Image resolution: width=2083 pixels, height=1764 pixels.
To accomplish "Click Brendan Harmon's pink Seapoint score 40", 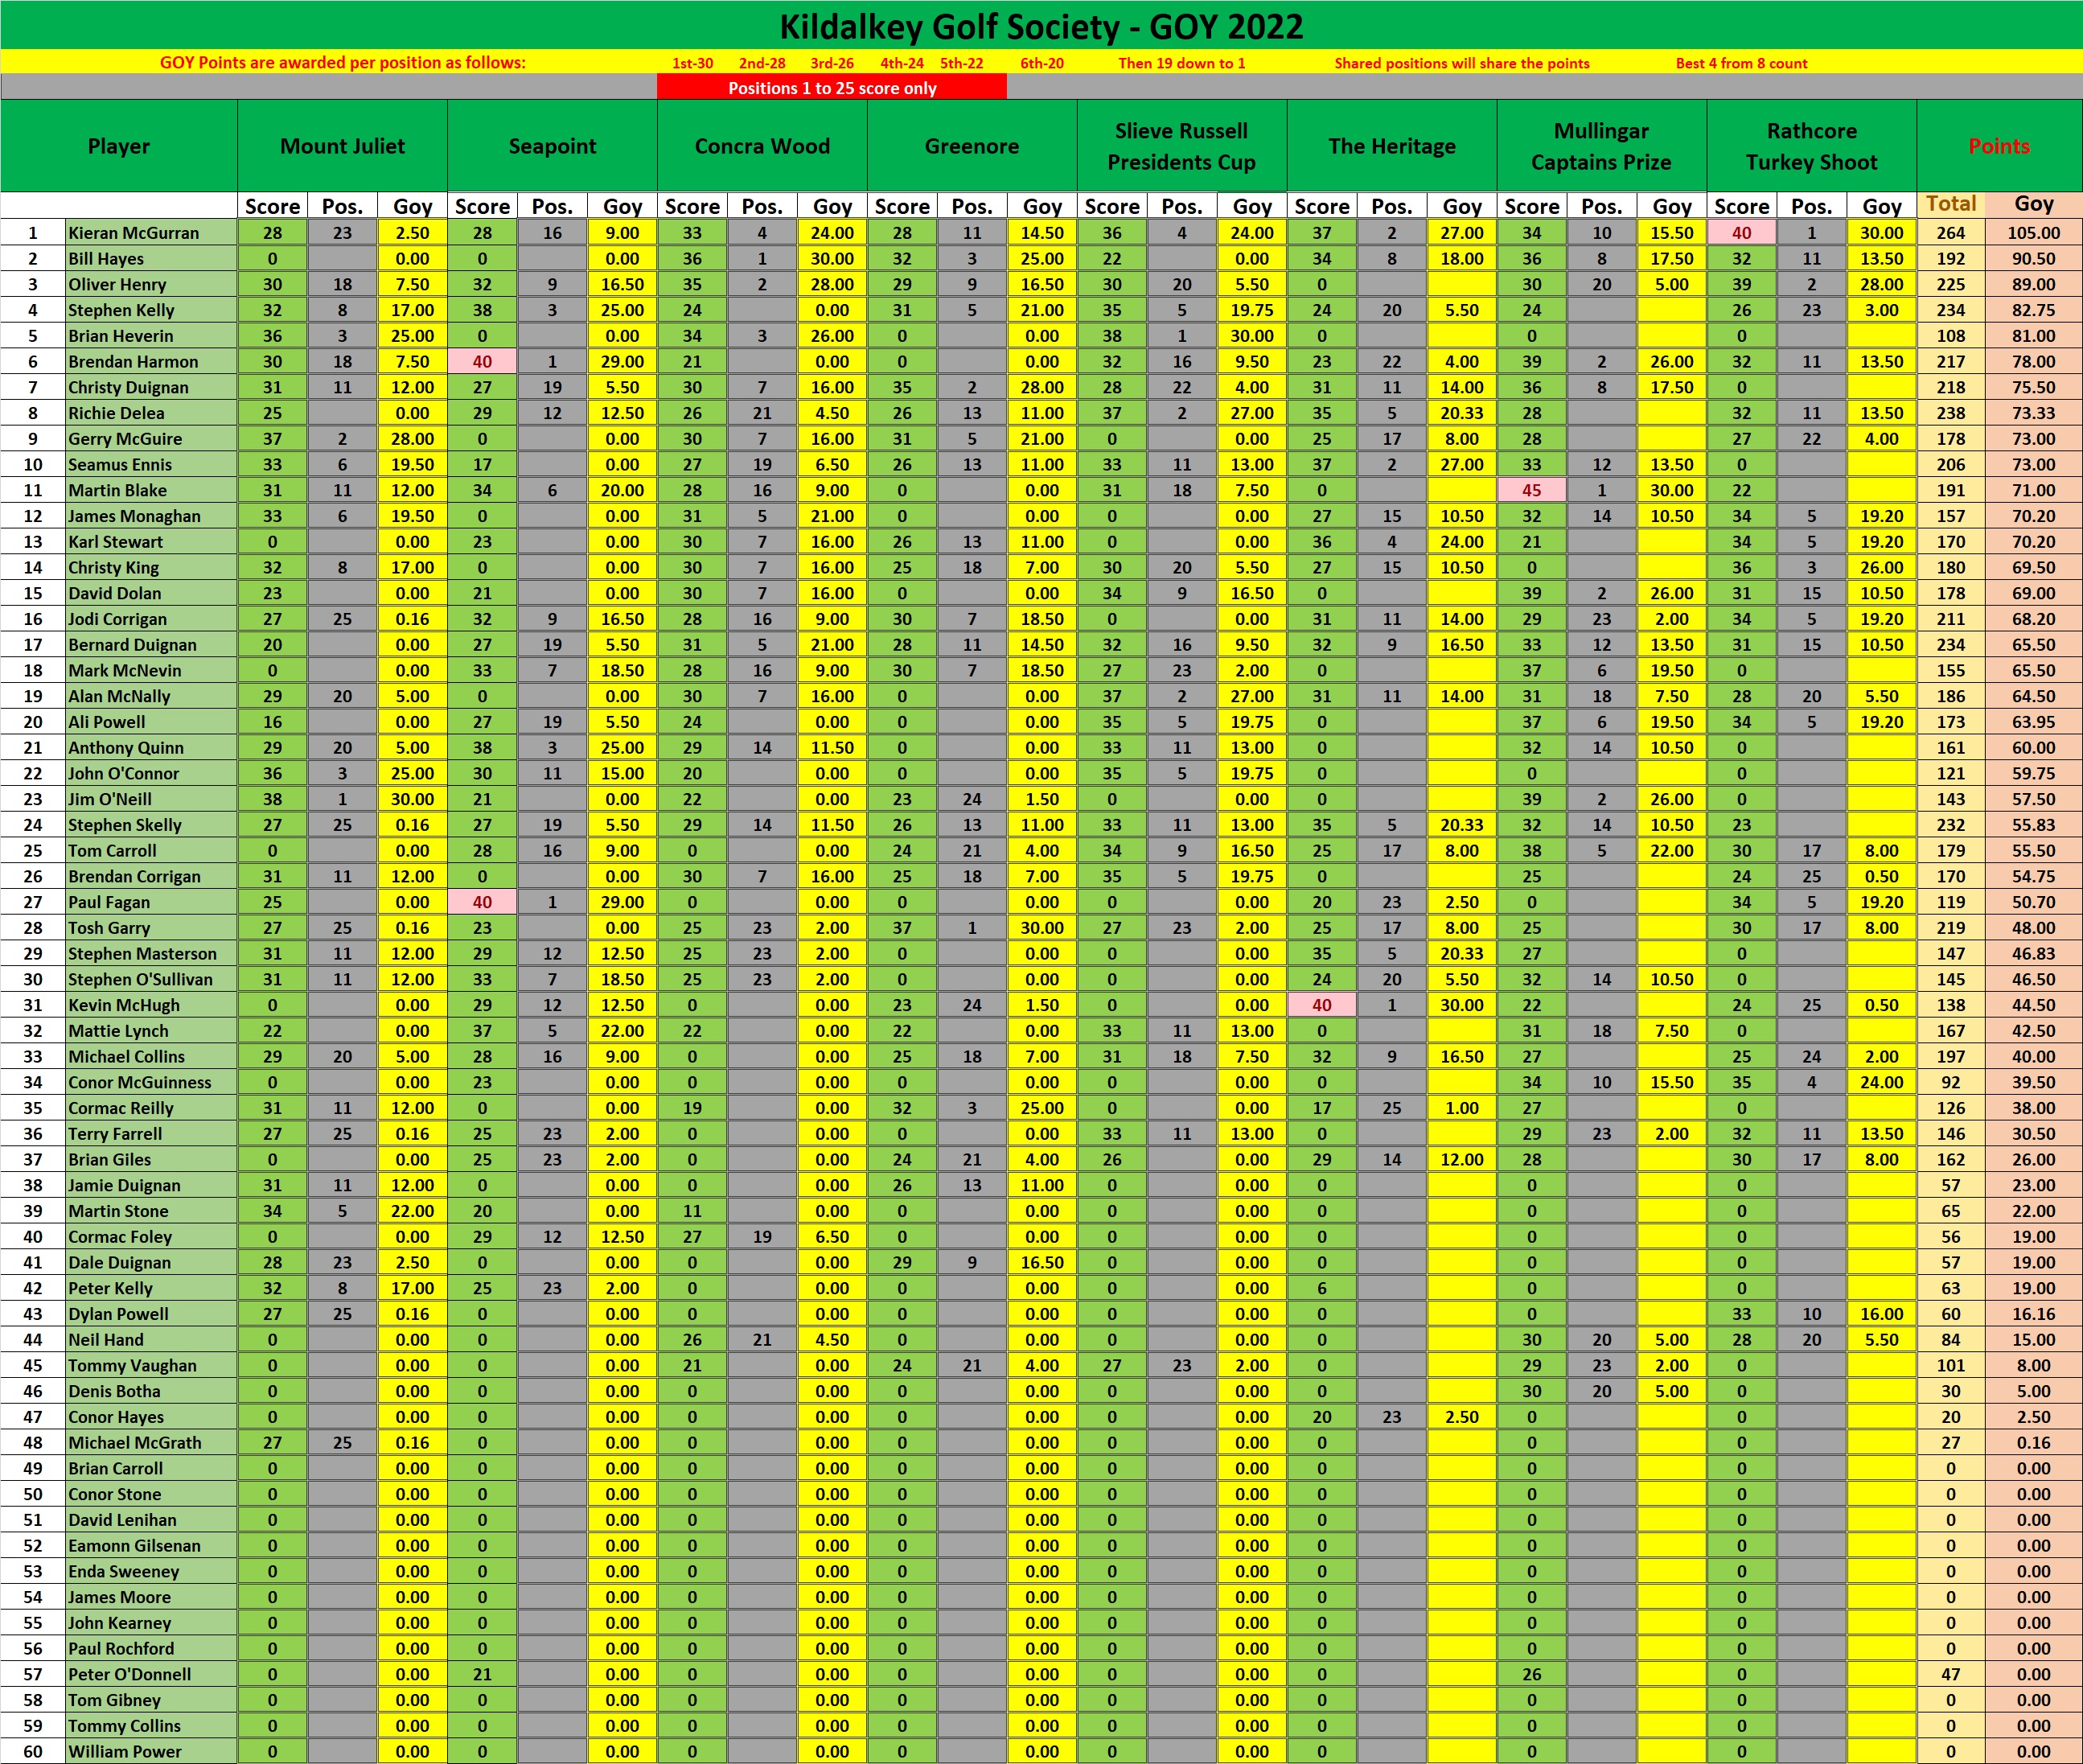I will (x=482, y=362).
